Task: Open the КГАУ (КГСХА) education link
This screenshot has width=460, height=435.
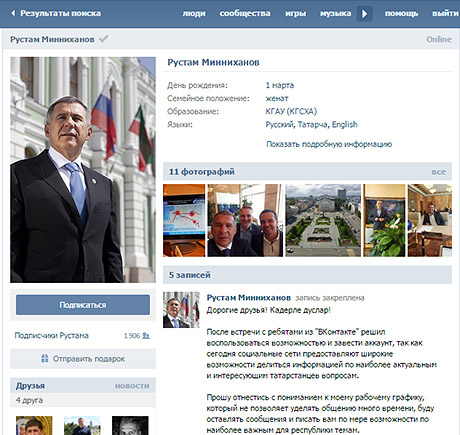Action: coord(291,111)
